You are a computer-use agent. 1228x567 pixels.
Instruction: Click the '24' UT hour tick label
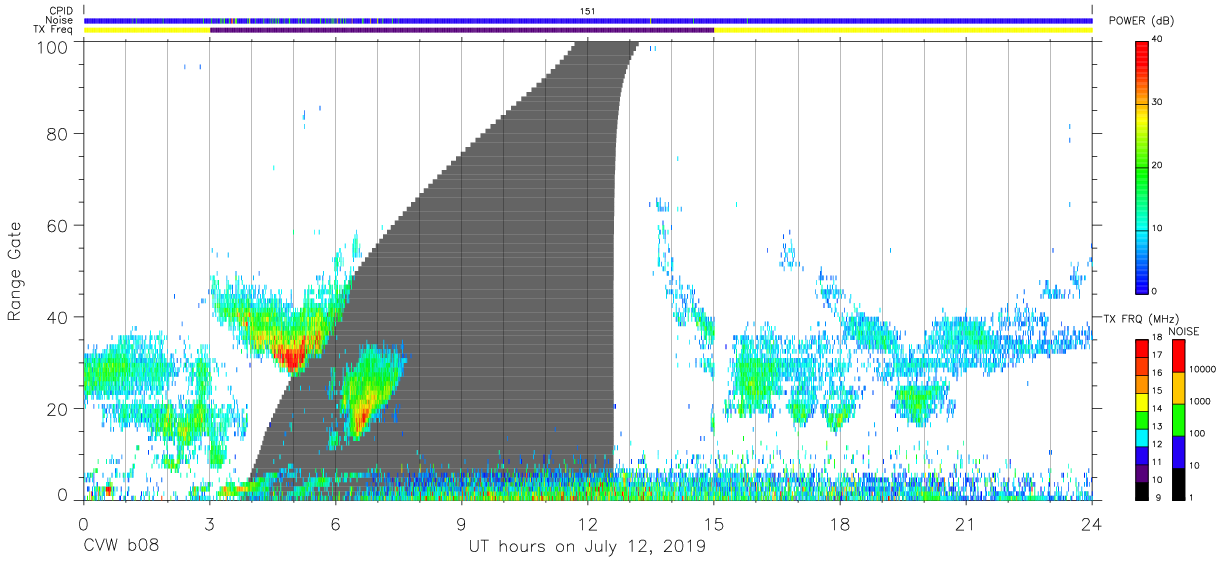1091,523
